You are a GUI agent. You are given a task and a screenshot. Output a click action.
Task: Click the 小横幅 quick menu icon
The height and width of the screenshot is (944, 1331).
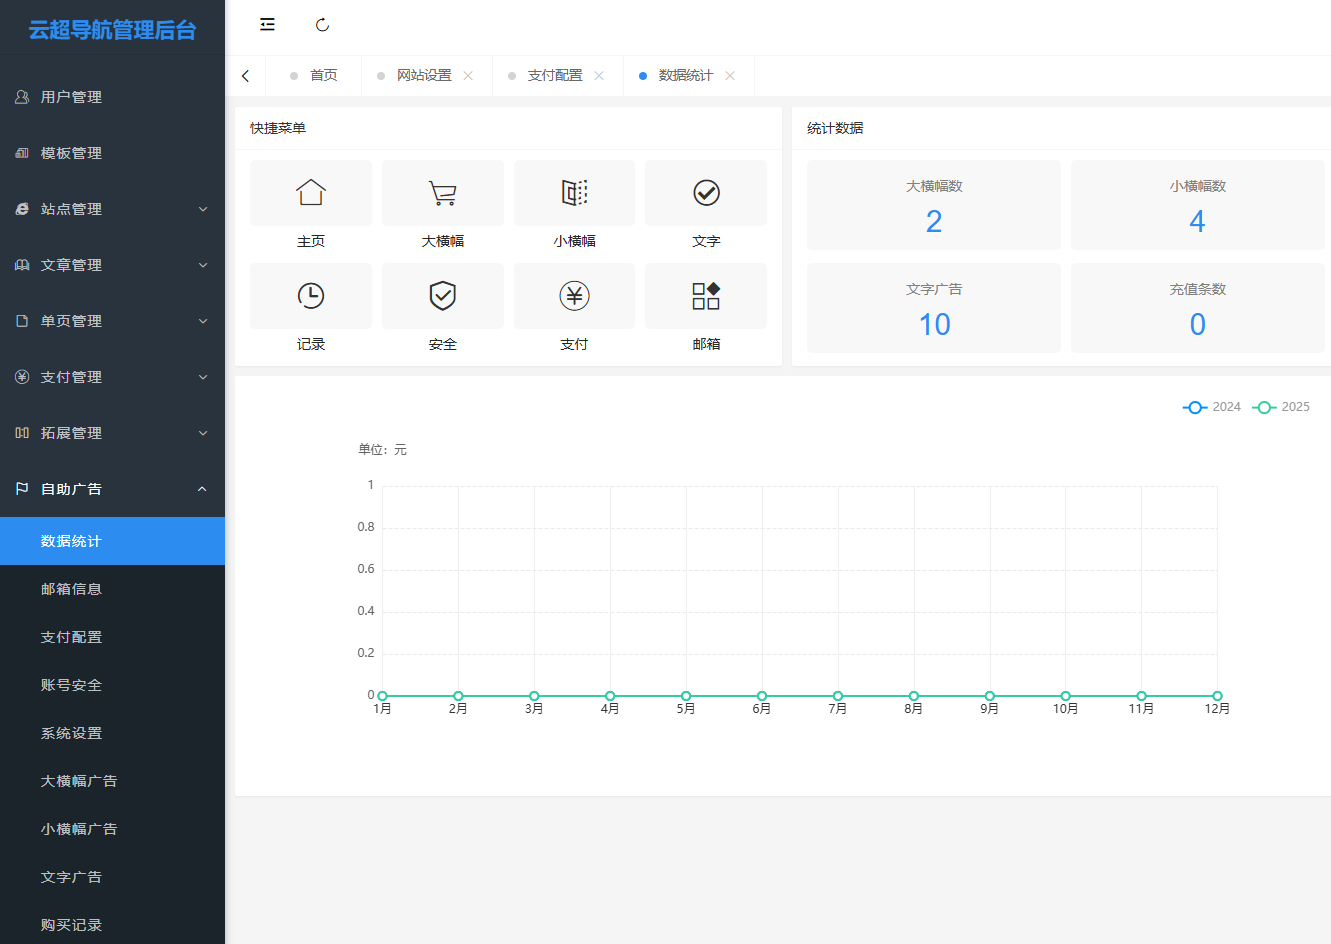[x=574, y=193]
